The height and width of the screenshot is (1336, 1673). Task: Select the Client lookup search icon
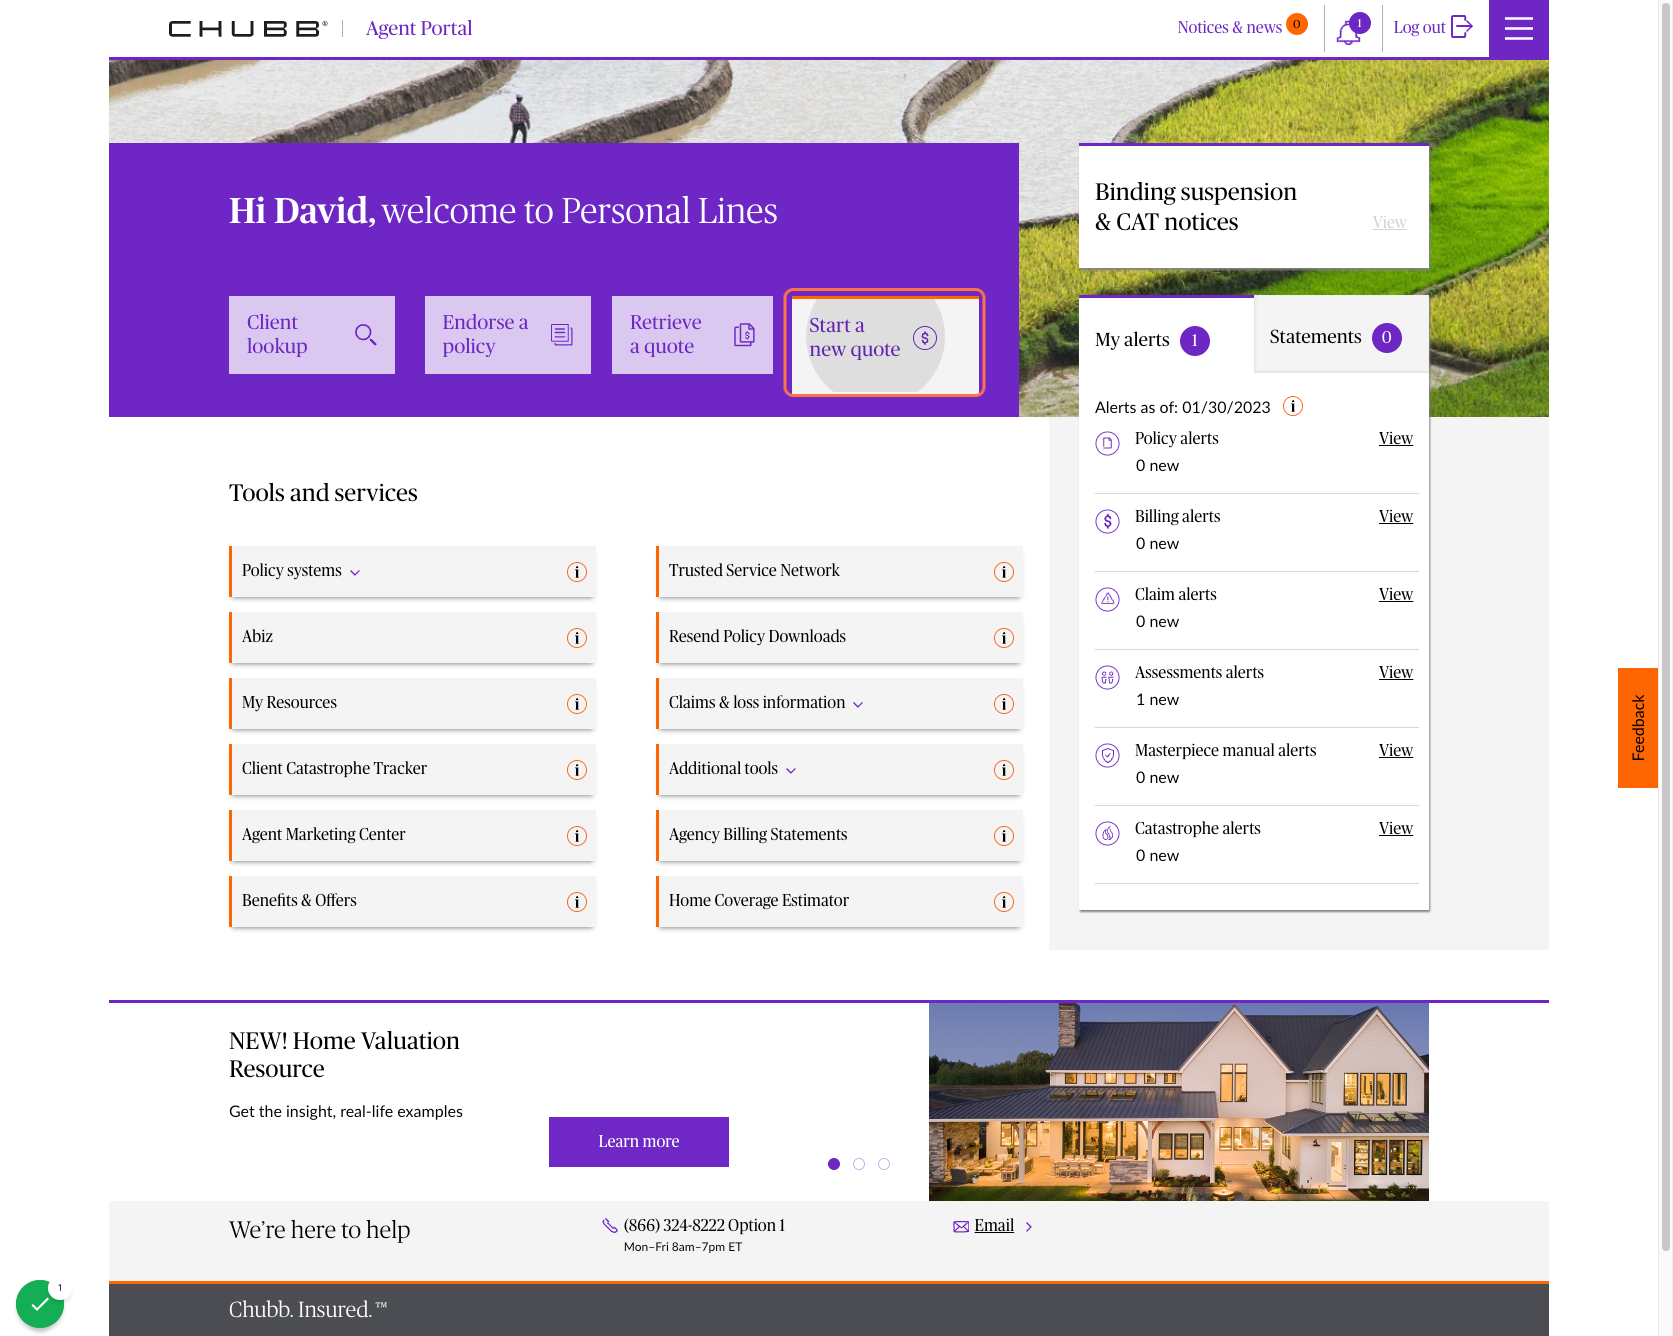366,335
